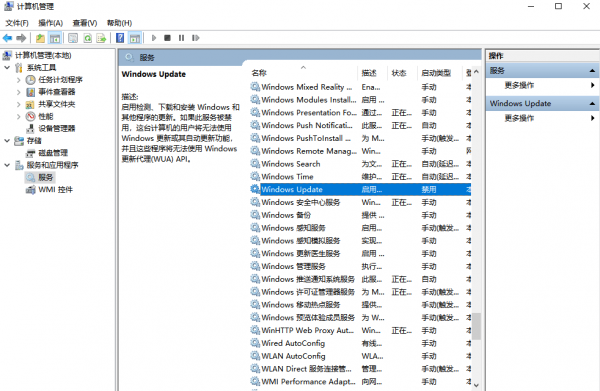Select the Windows Search service row
600x391 pixels.
pos(361,164)
